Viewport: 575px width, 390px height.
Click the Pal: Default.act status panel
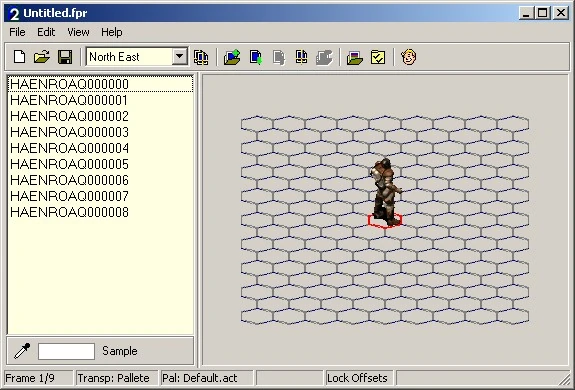(x=206, y=378)
